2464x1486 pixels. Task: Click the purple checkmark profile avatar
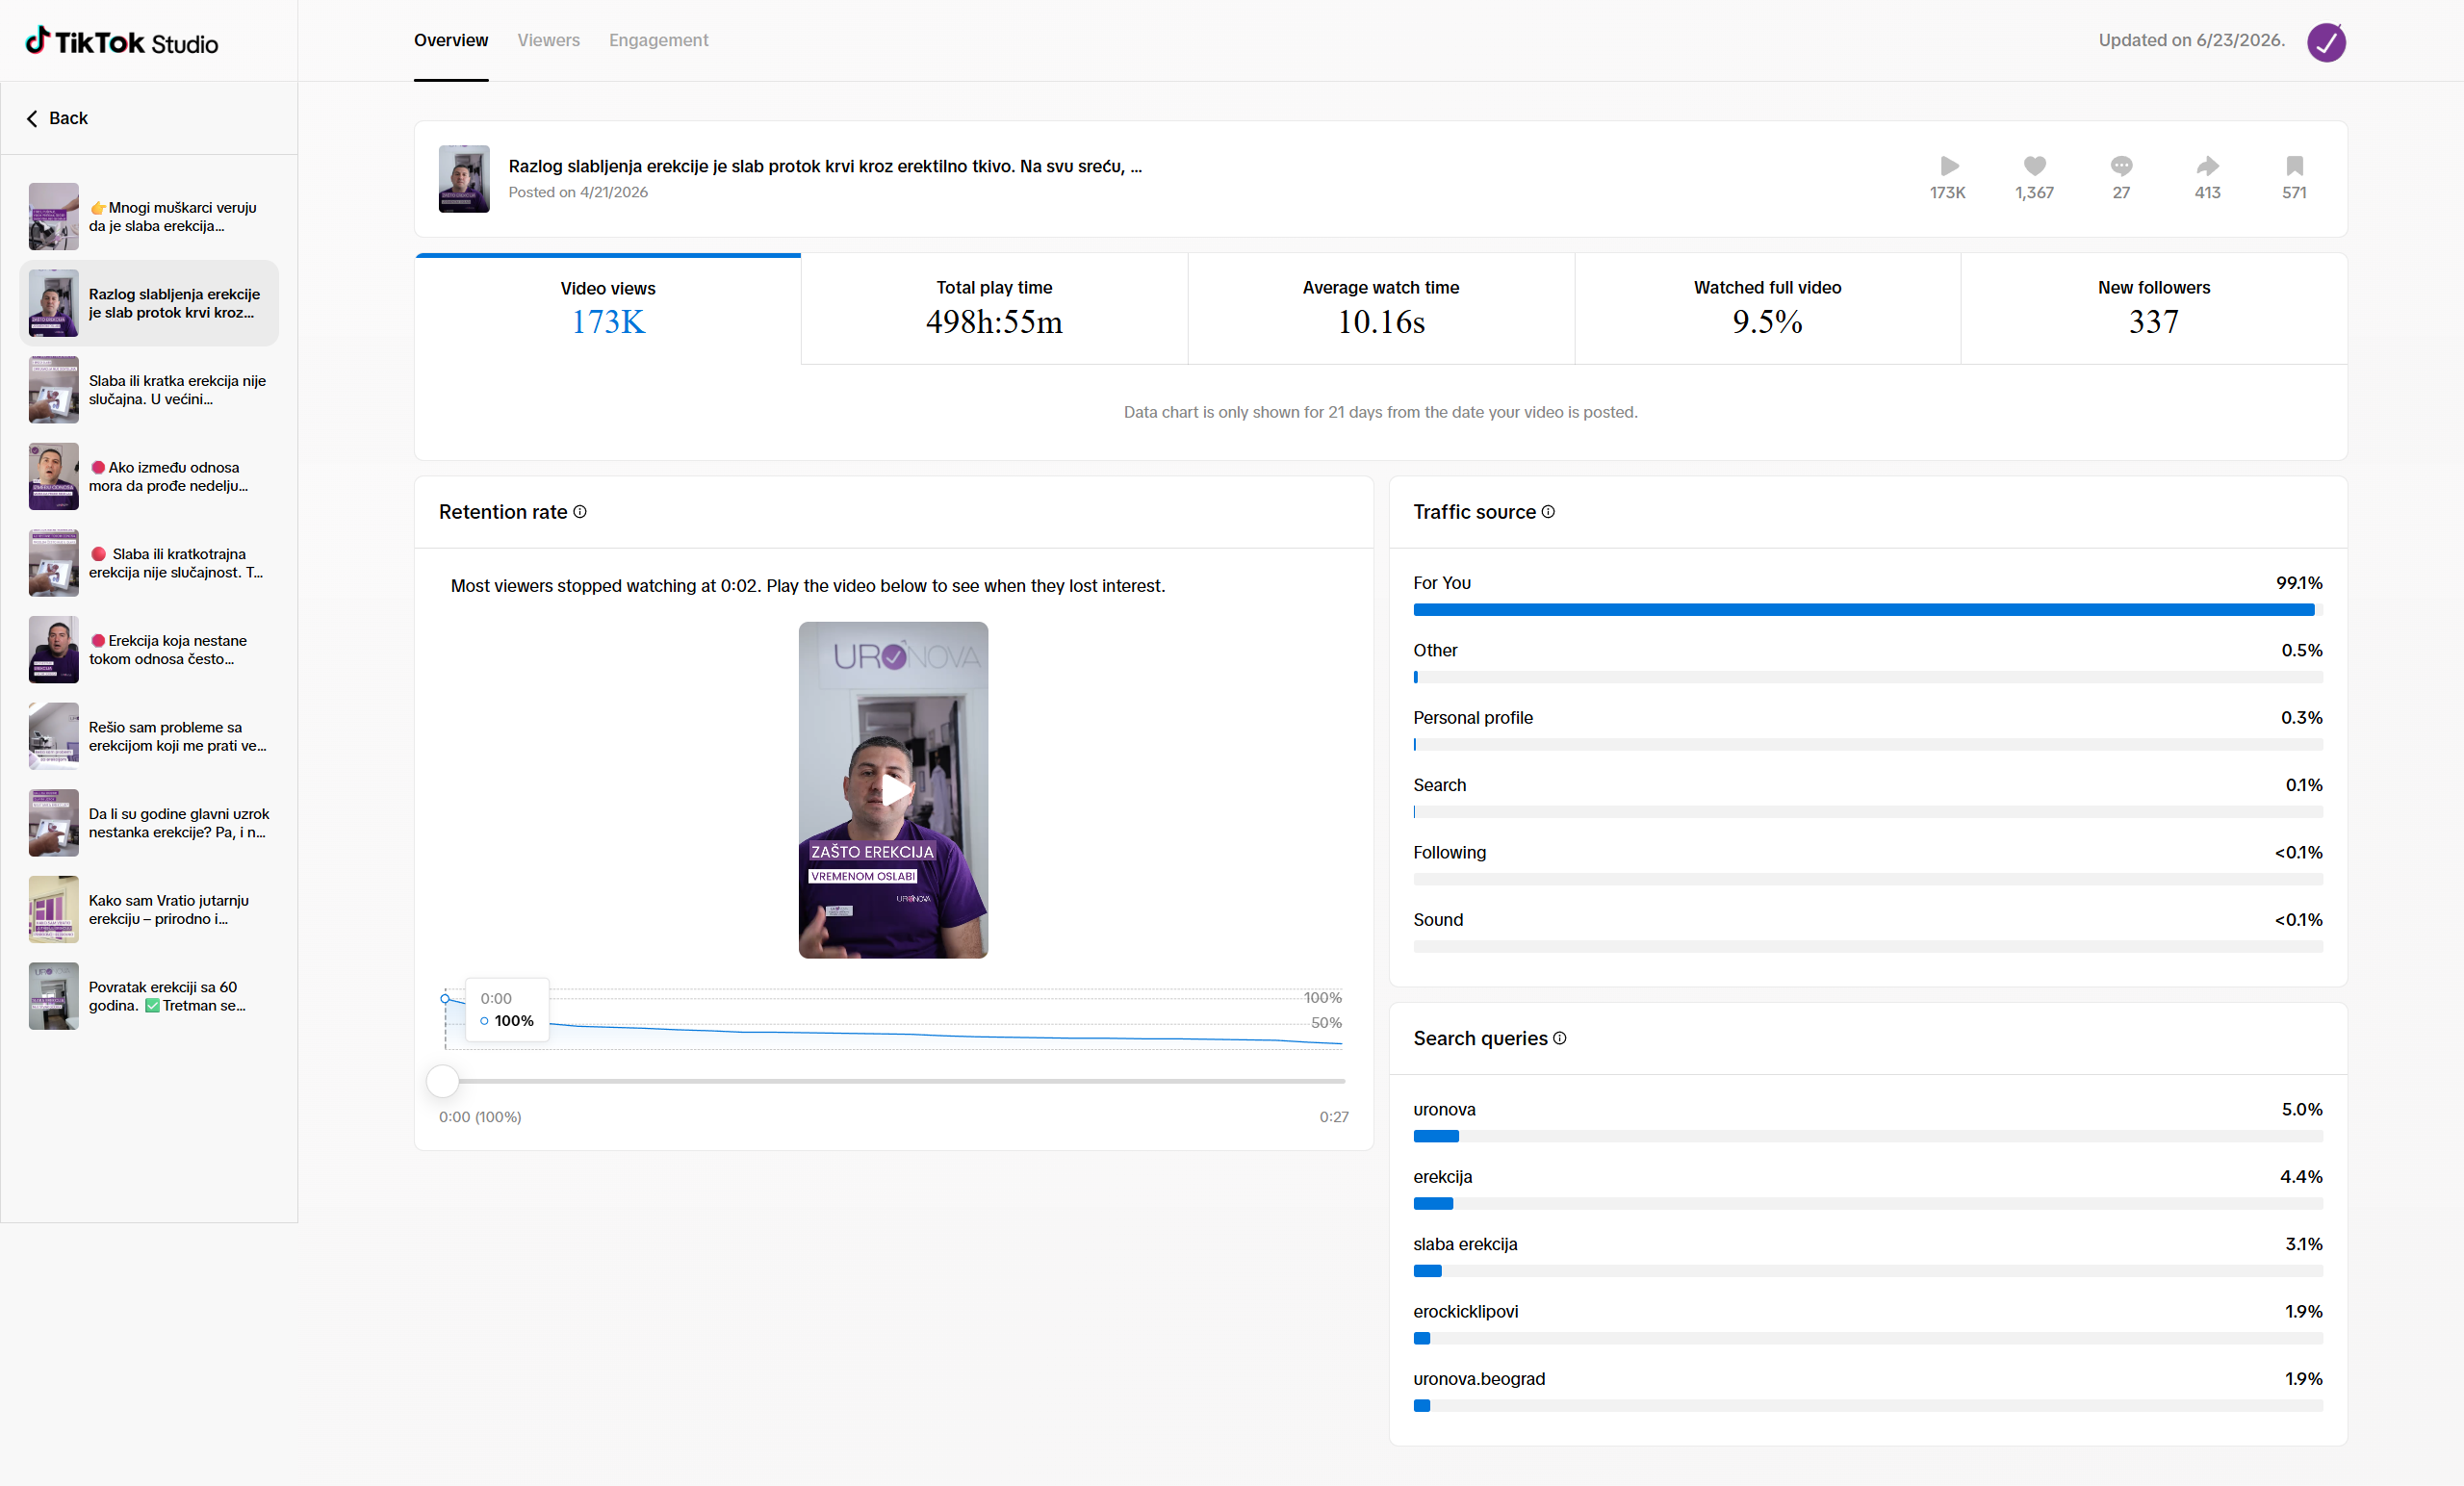tap(2326, 42)
